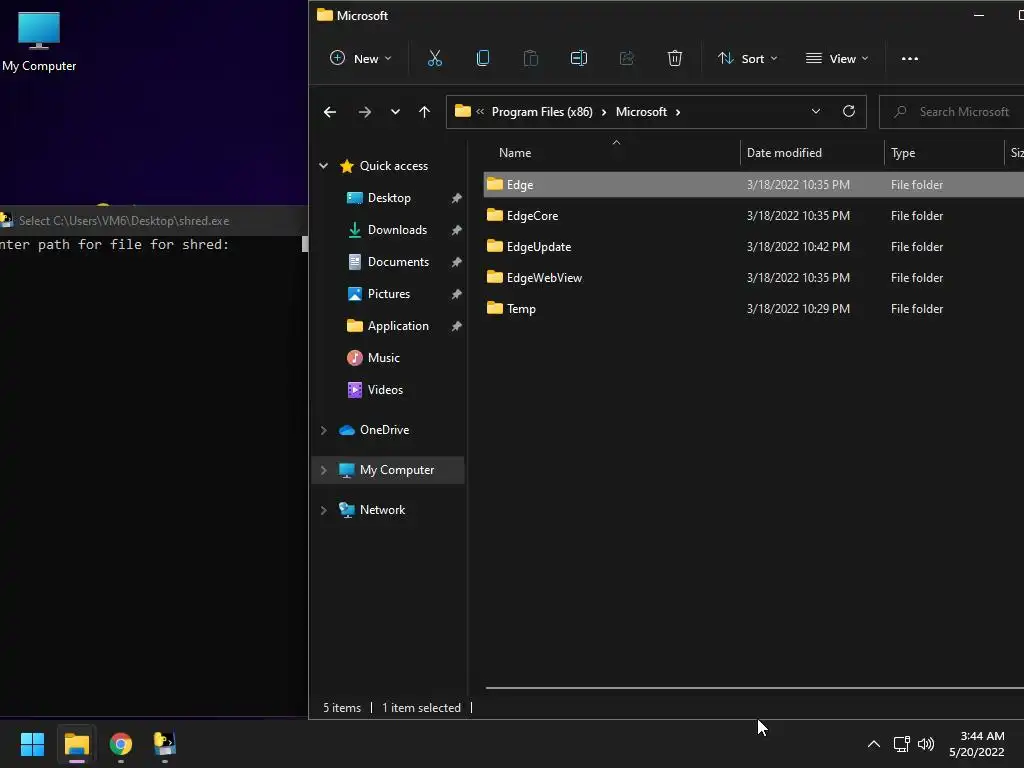Expand My Computer in navigation pane
Screen dimensions: 1024x768
coord(323,470)
